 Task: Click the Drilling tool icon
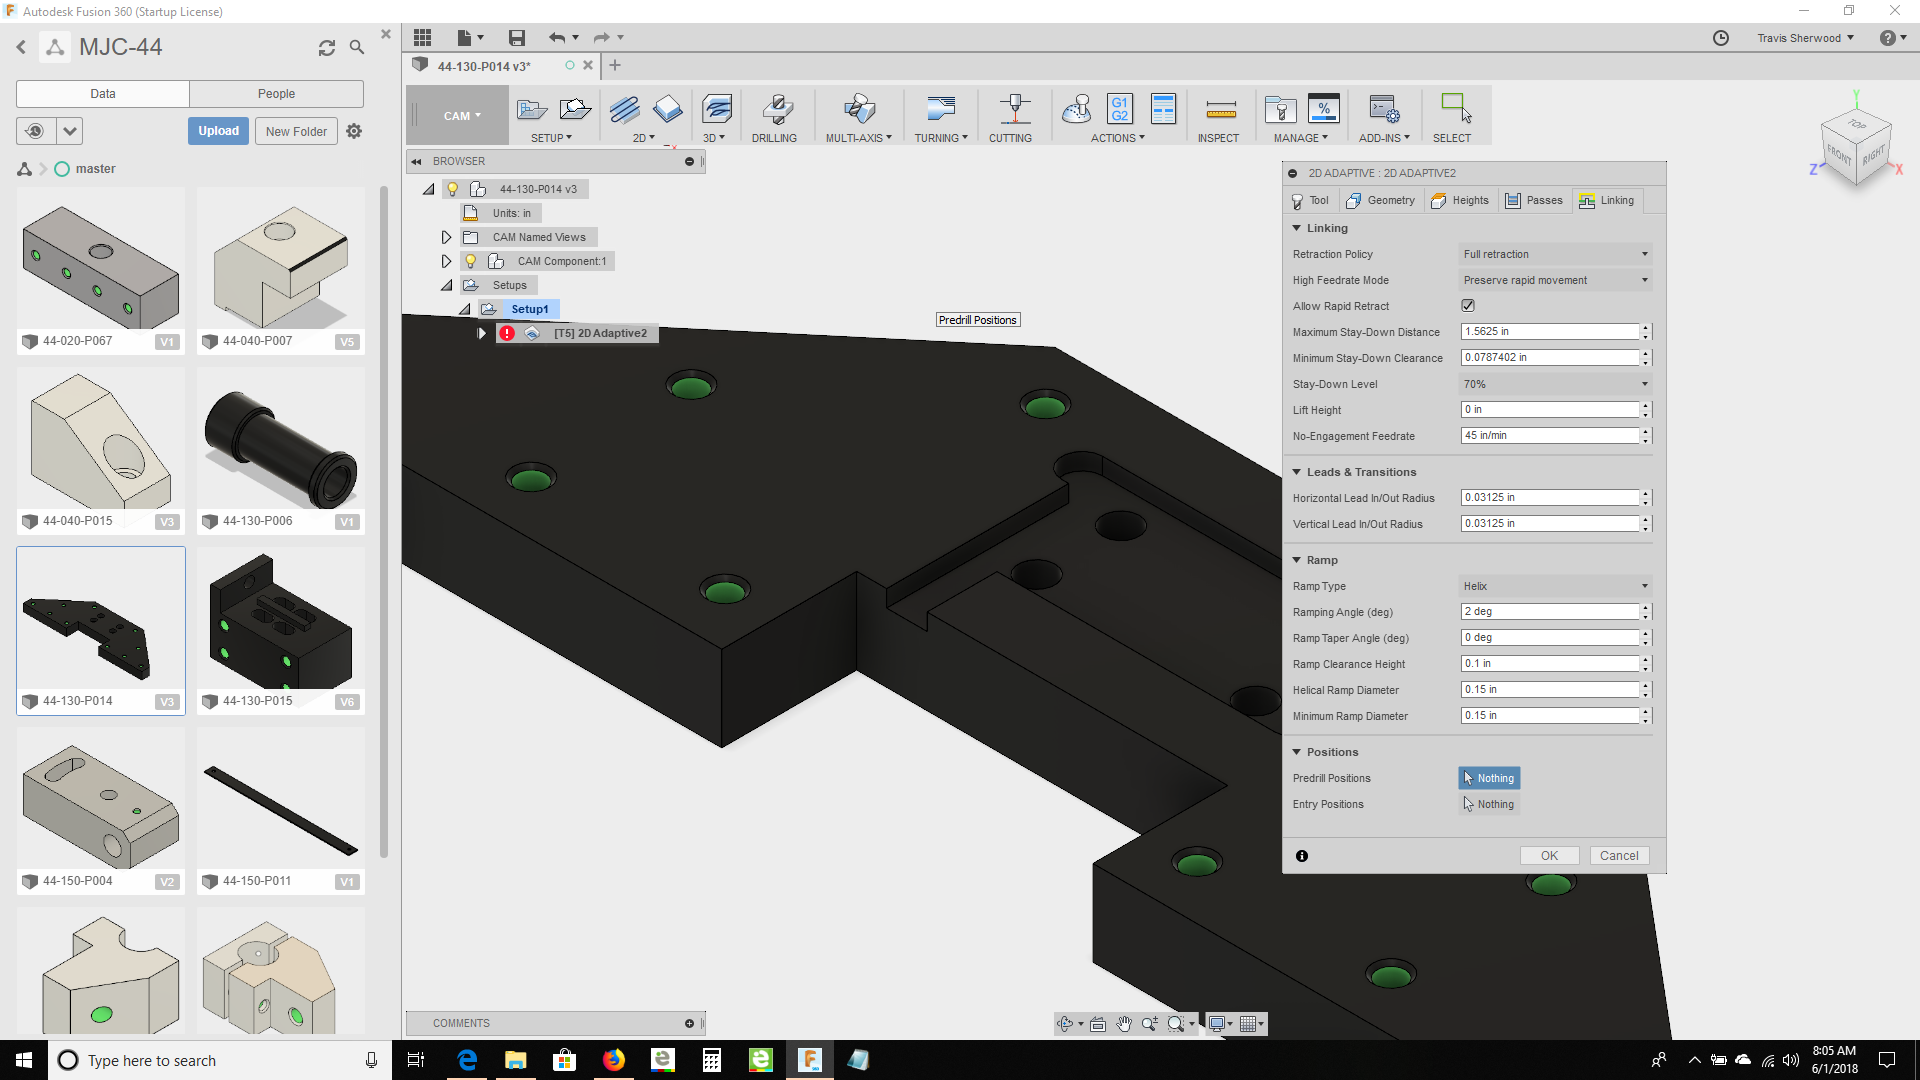coord(776,110)
